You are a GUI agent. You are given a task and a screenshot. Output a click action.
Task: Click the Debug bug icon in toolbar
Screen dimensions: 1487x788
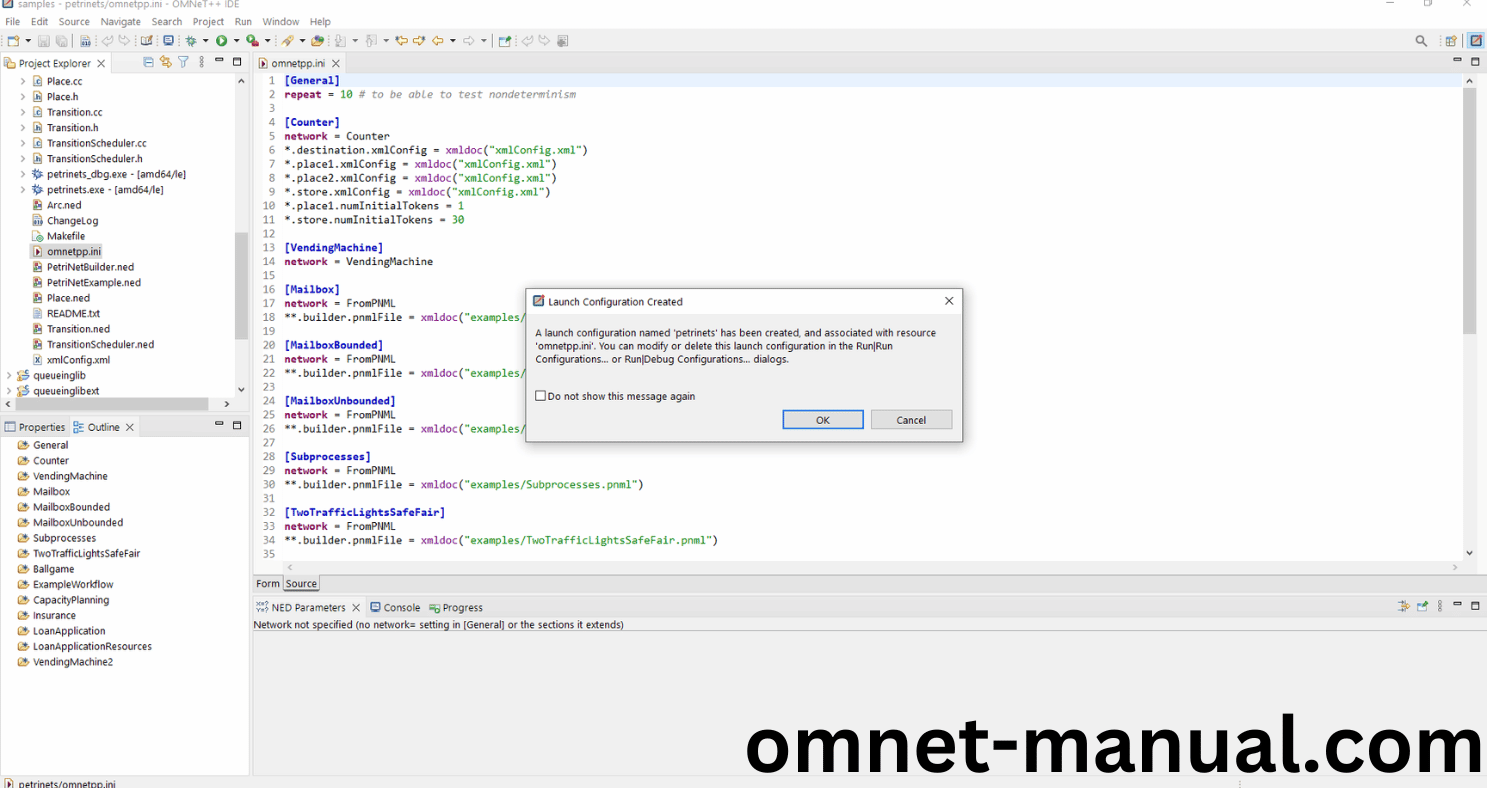pyautogui.click(x=191, y=41)
